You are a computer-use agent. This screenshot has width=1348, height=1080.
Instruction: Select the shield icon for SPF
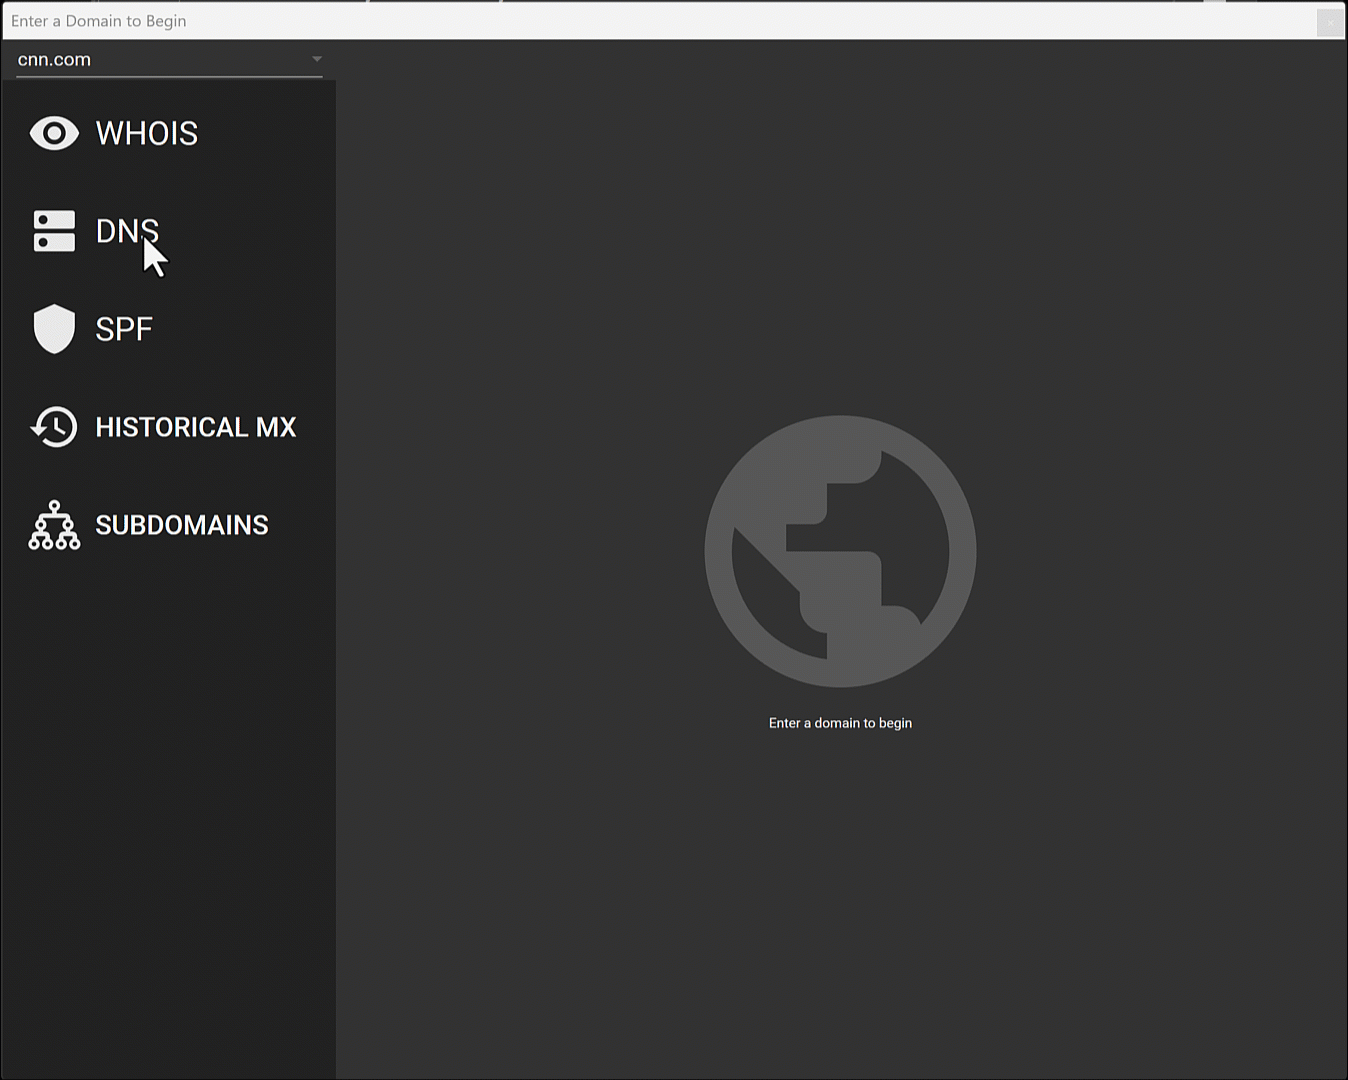[x=54, y=328]
